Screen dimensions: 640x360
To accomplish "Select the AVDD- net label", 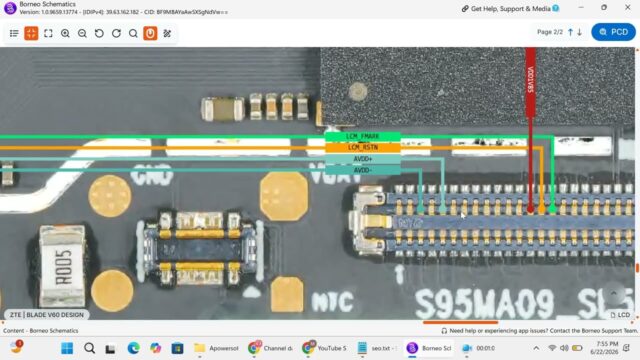I will coord(362,170).
